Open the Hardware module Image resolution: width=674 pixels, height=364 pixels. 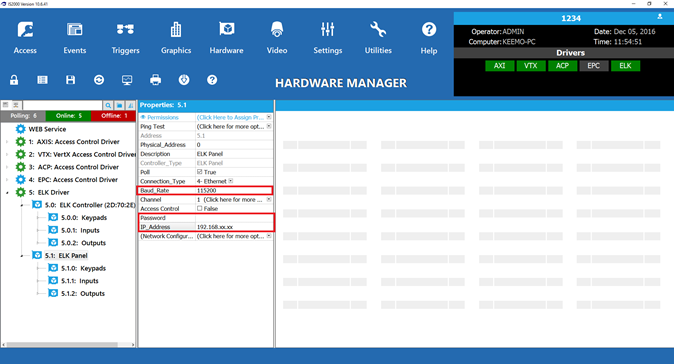227,38
